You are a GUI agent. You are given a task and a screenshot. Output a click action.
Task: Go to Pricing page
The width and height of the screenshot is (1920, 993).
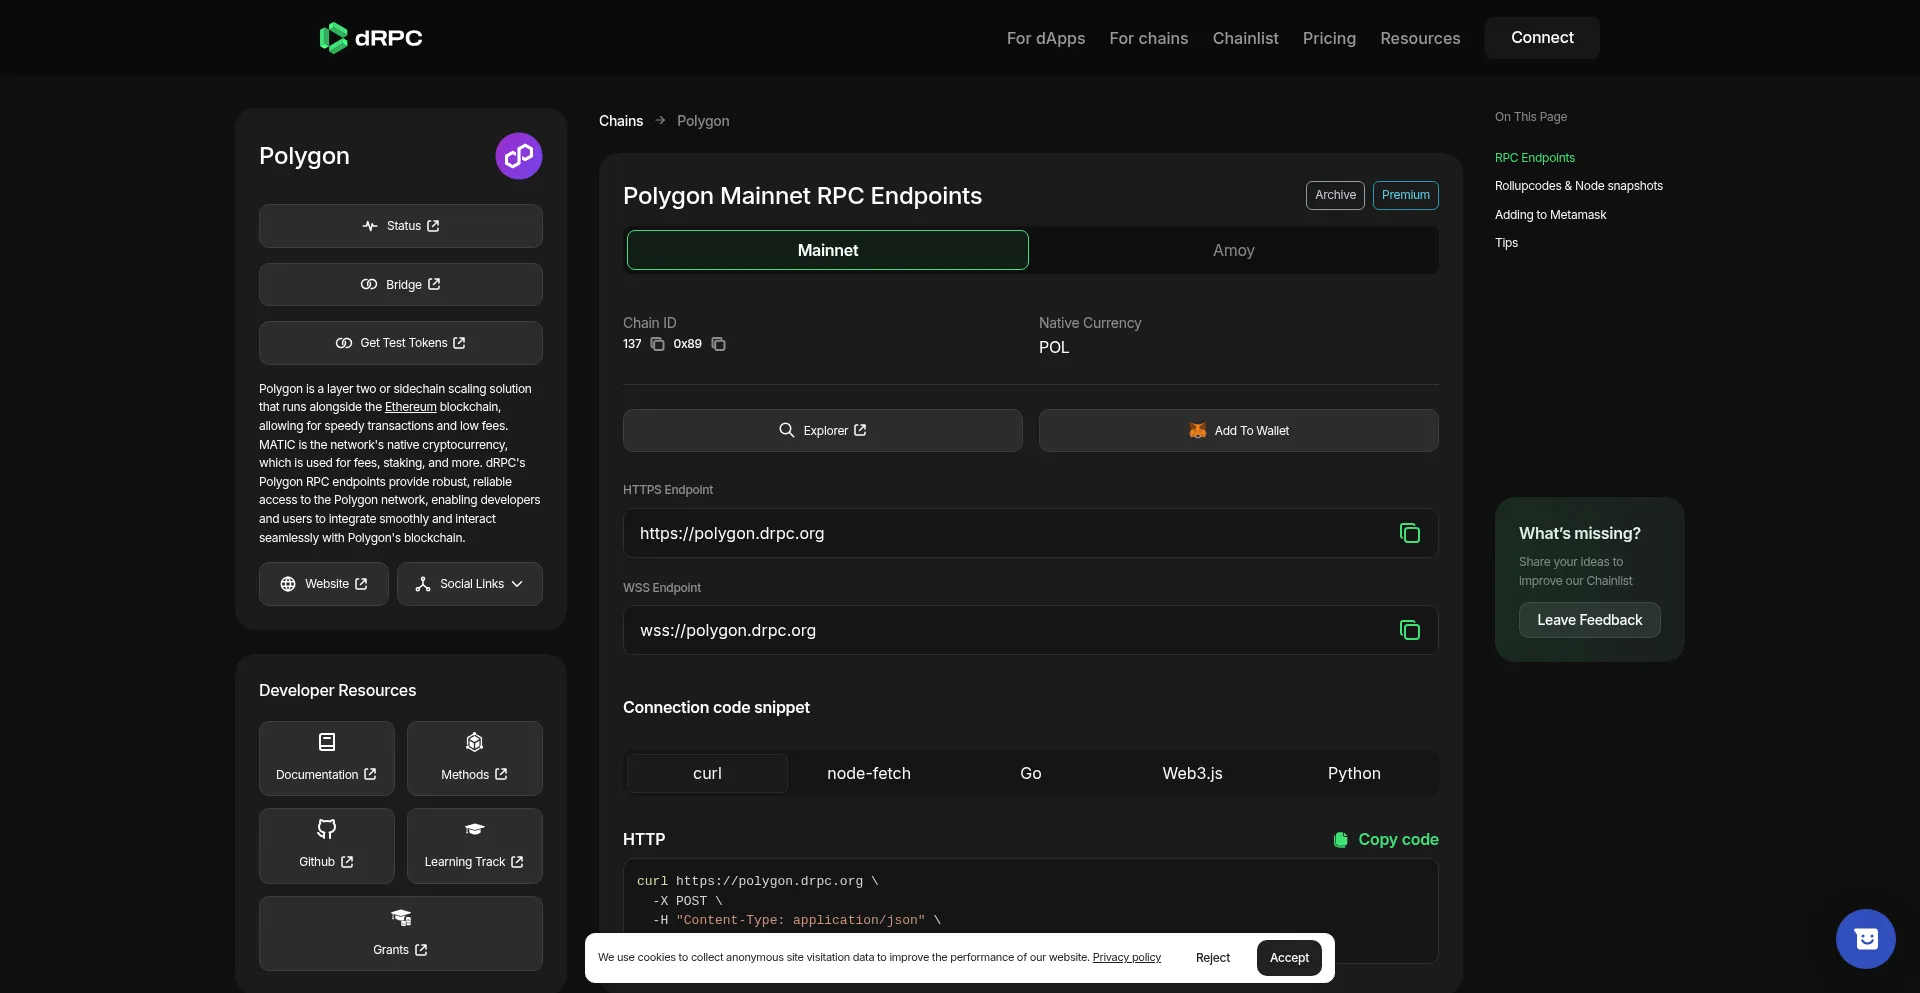[1329, 38]
